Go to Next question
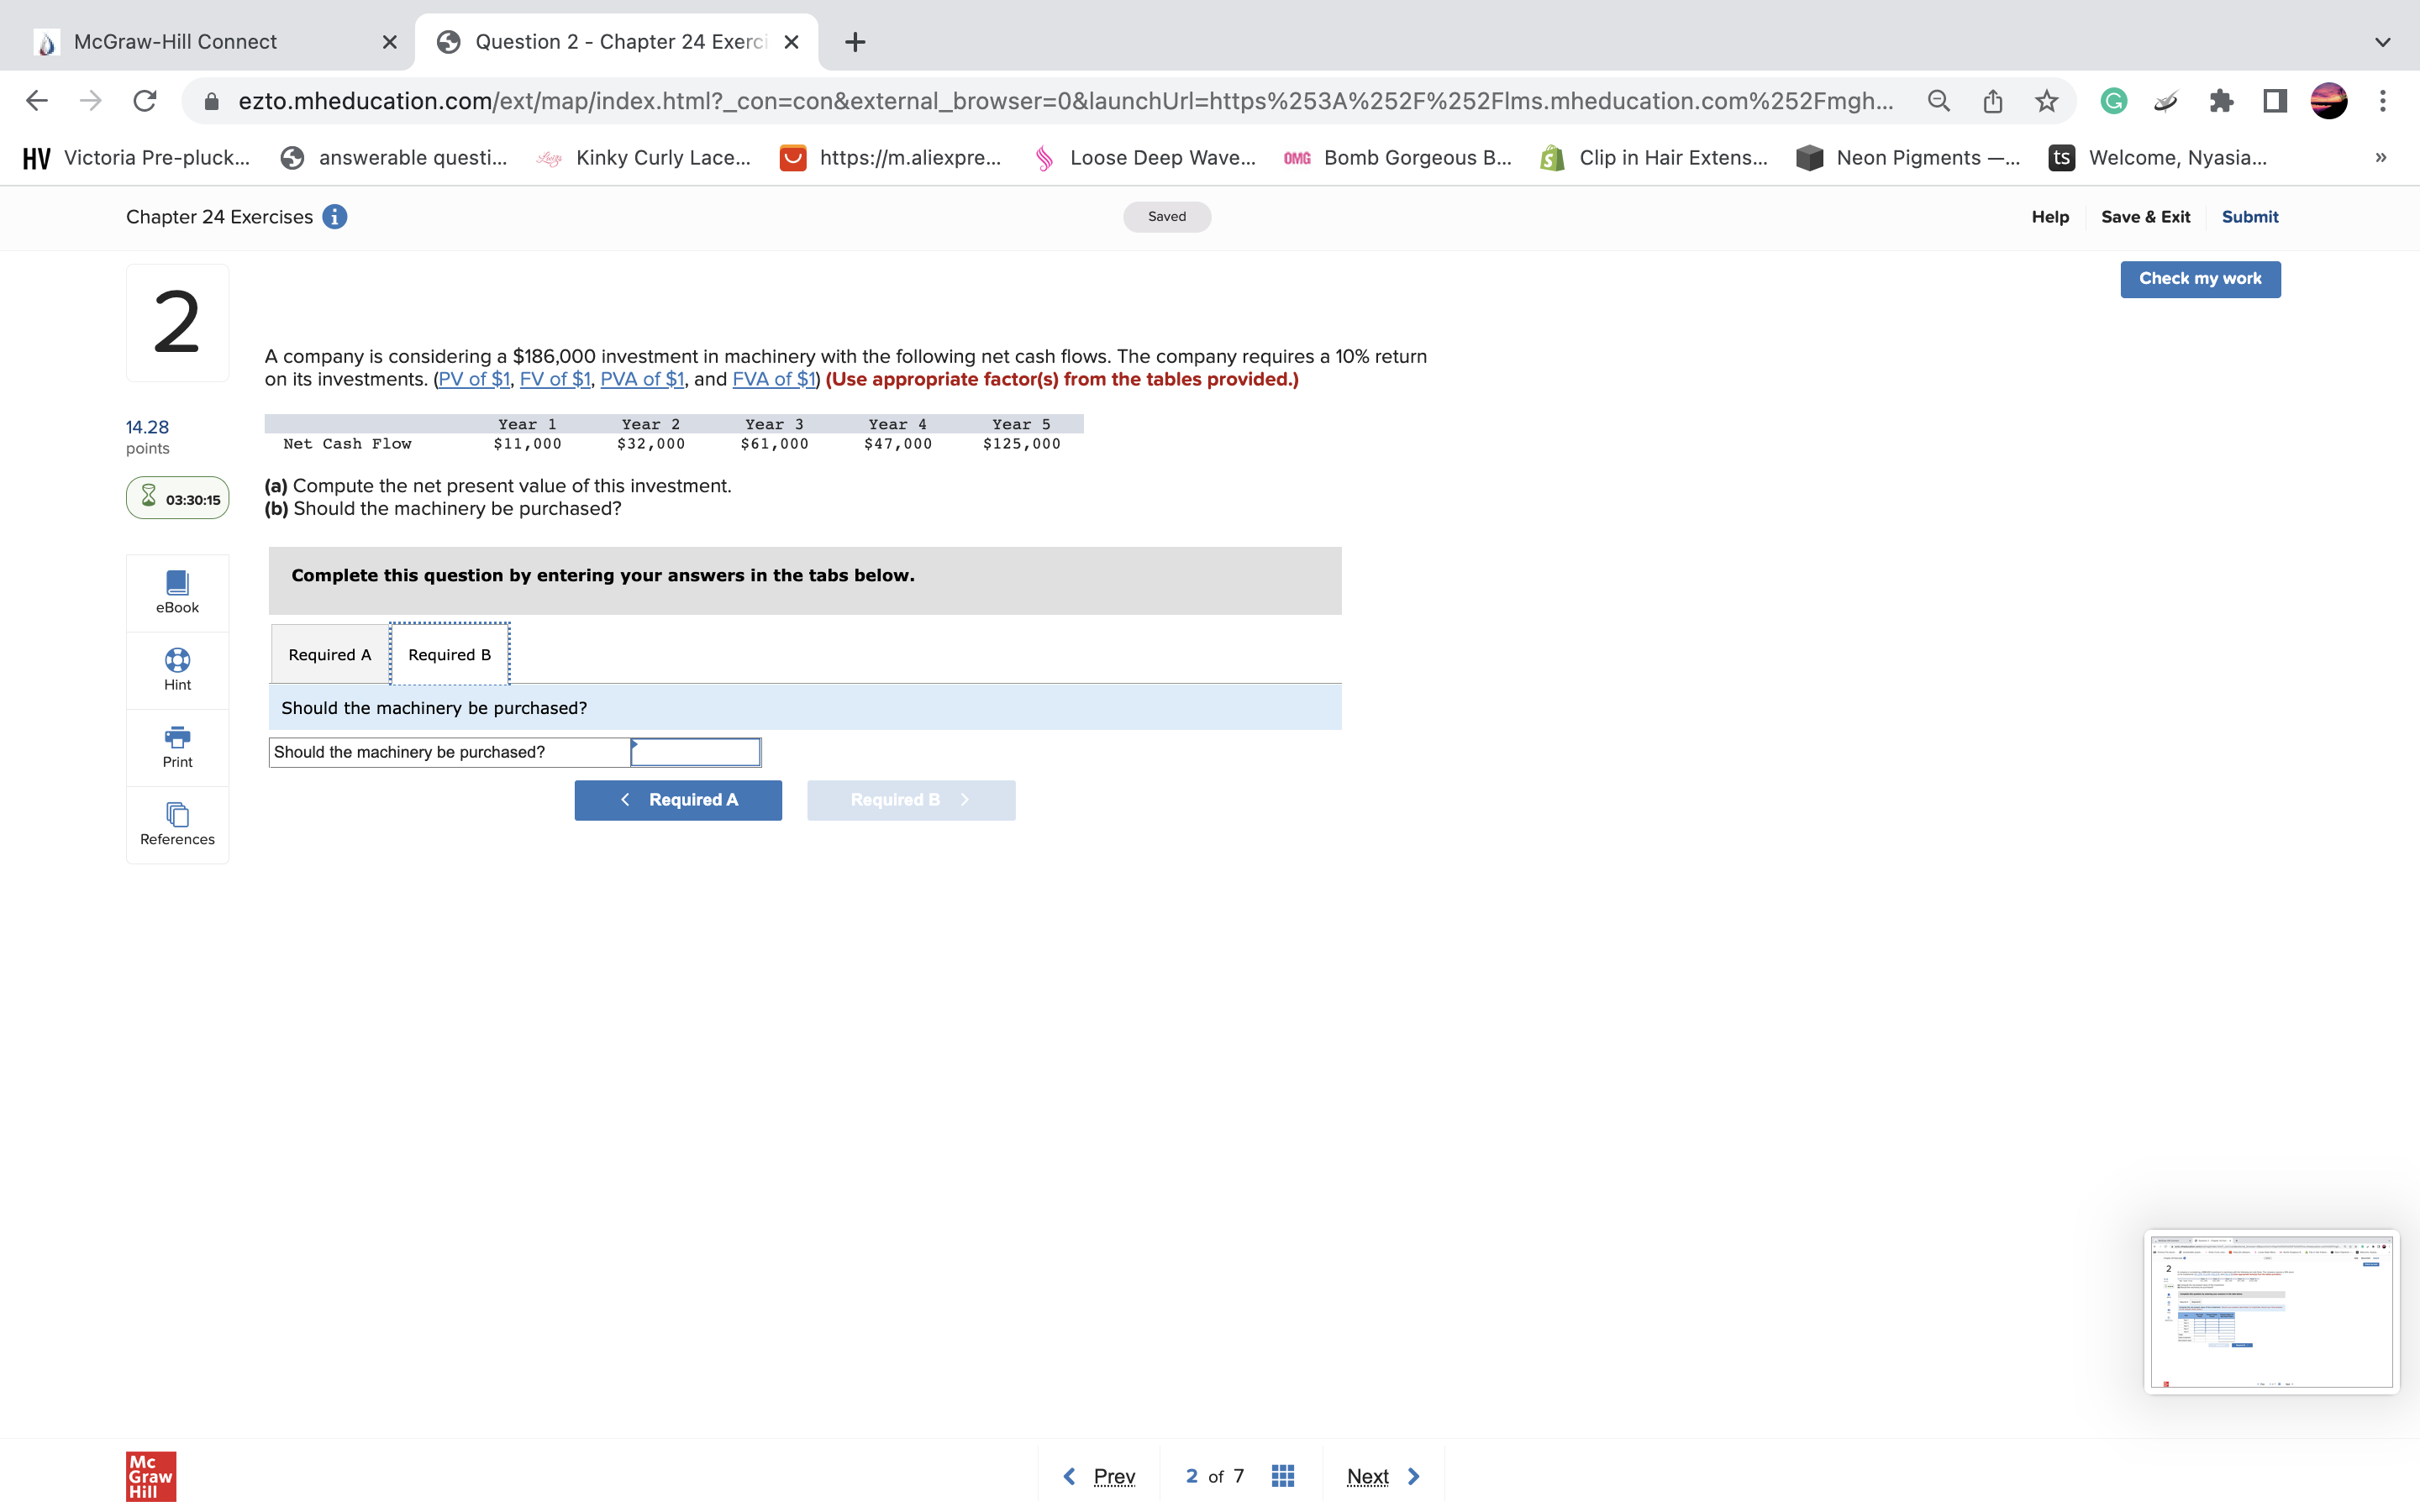 1382,1476
